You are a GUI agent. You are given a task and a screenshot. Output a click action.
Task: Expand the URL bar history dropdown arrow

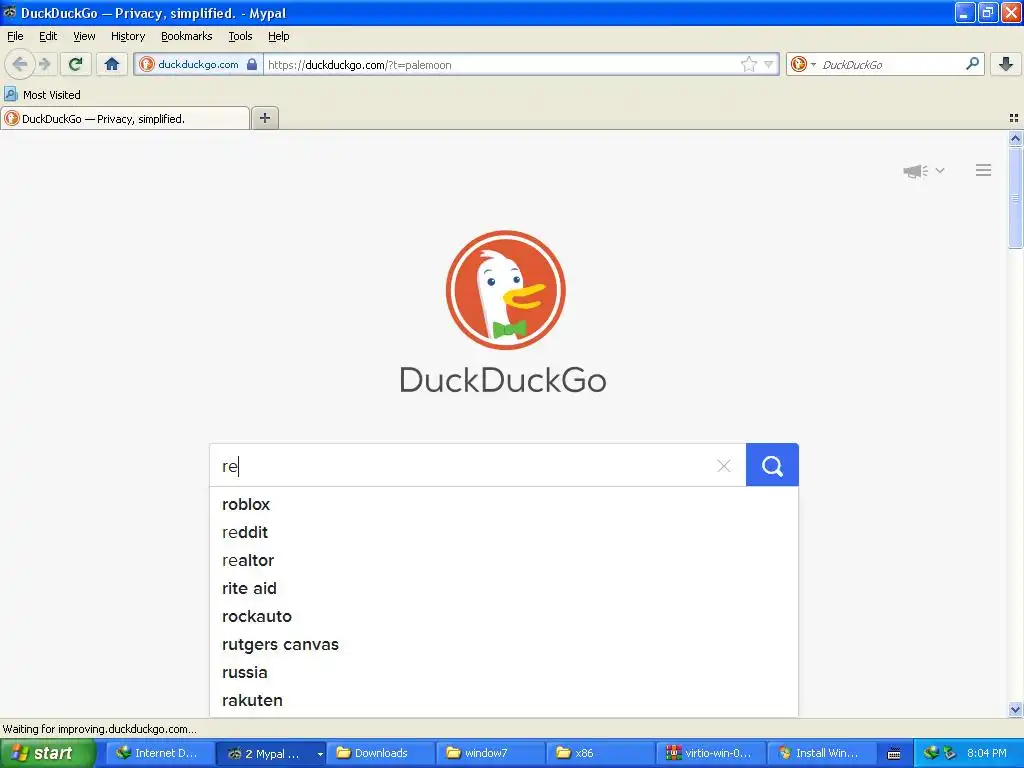pos(769,64)
